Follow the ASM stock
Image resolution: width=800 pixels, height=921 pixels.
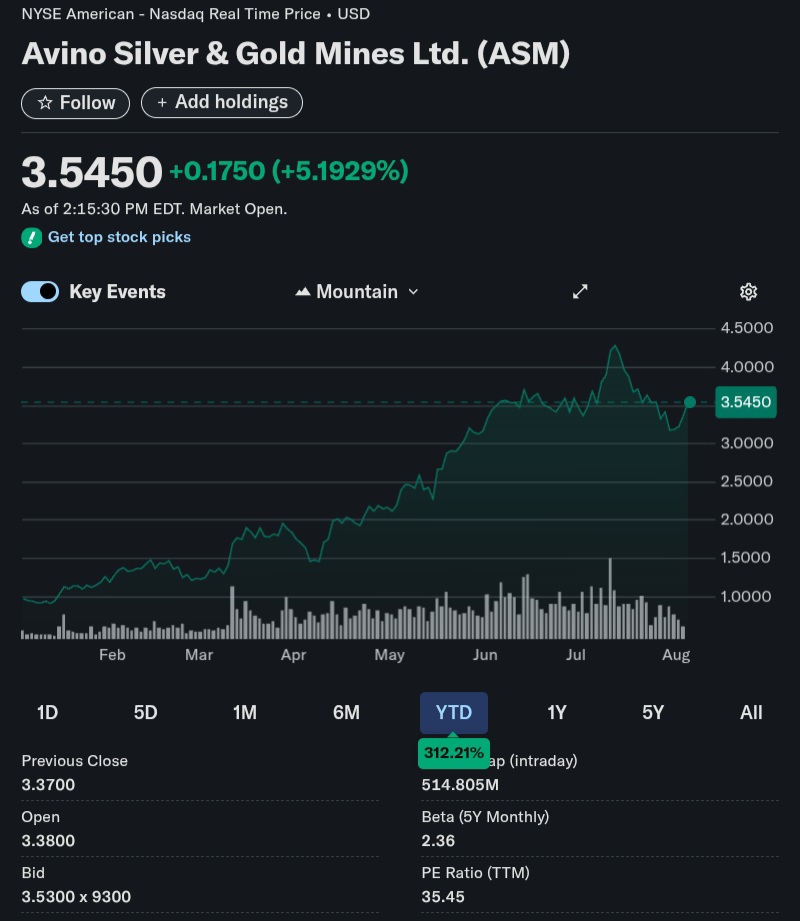(75, 103)
